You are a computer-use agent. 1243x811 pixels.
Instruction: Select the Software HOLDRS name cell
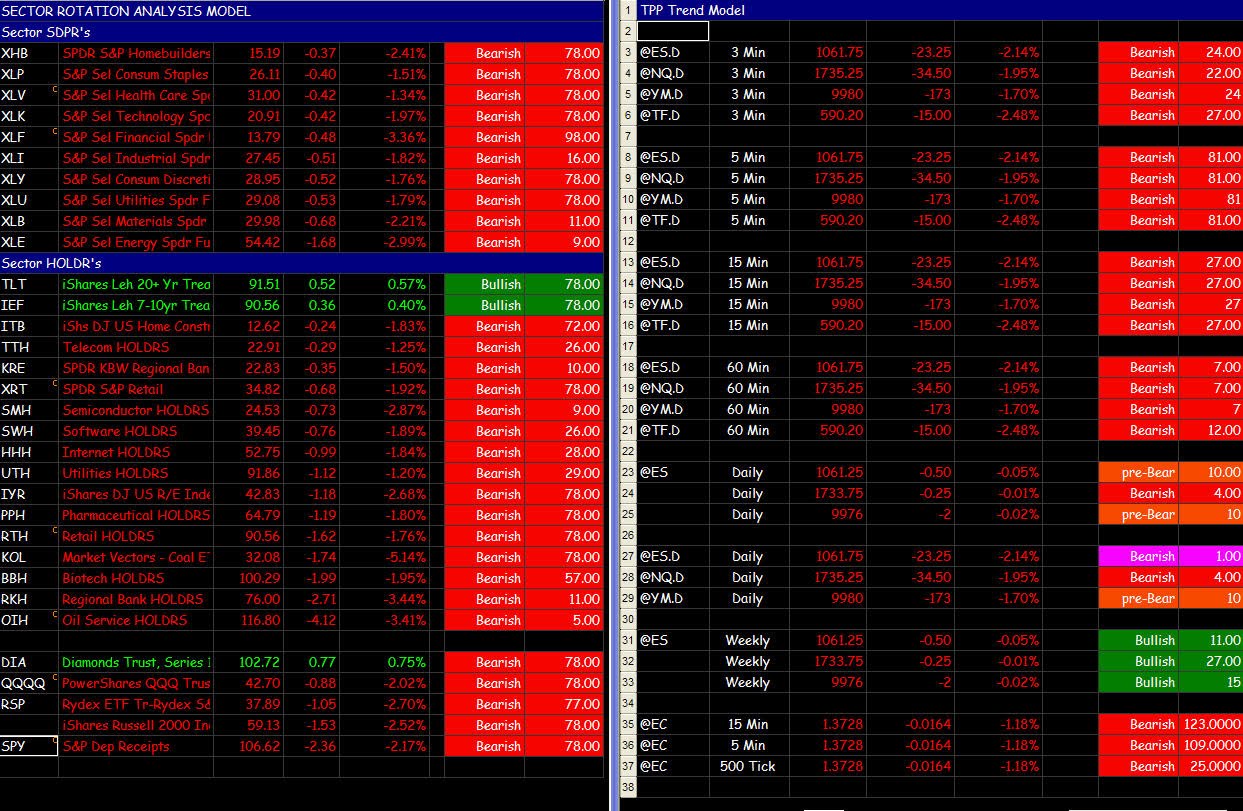pos(136,431)
